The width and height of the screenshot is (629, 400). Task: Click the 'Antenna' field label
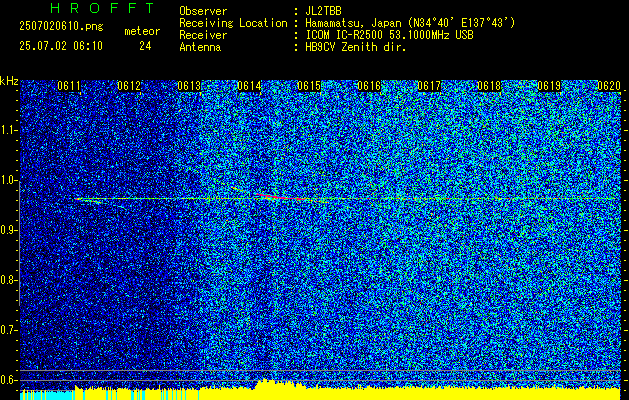[x=200, y=47]
